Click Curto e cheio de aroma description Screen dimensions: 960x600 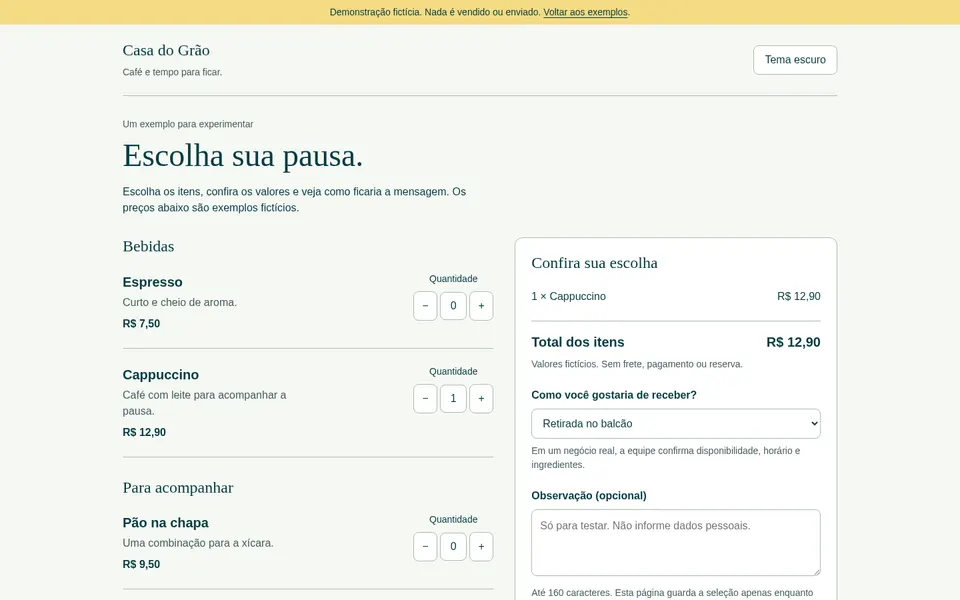point(179,302)
